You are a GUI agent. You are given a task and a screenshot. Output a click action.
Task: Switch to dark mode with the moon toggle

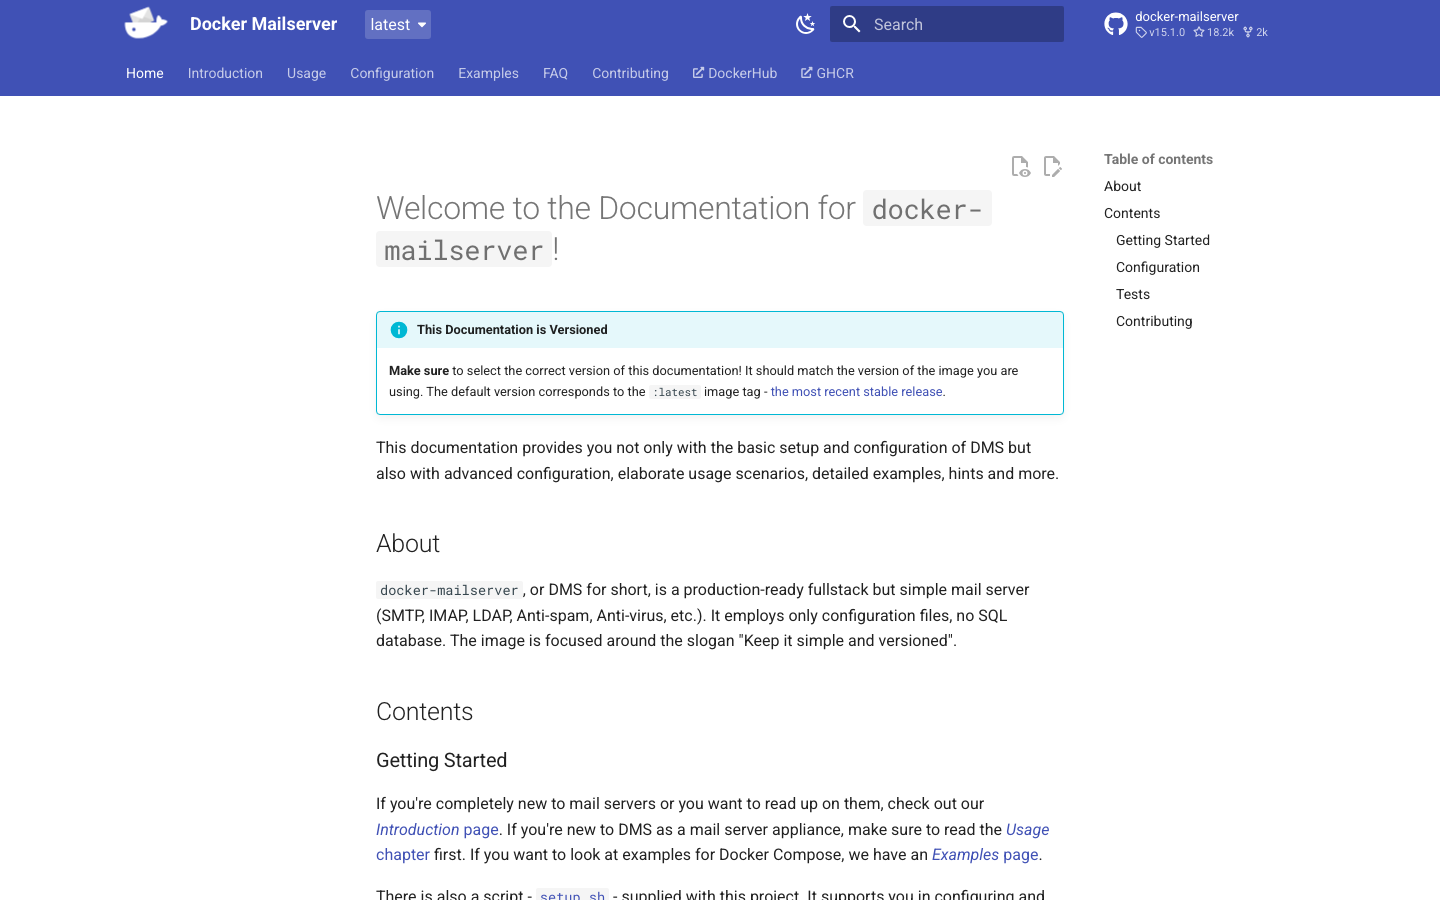click(x=806, y=24)
